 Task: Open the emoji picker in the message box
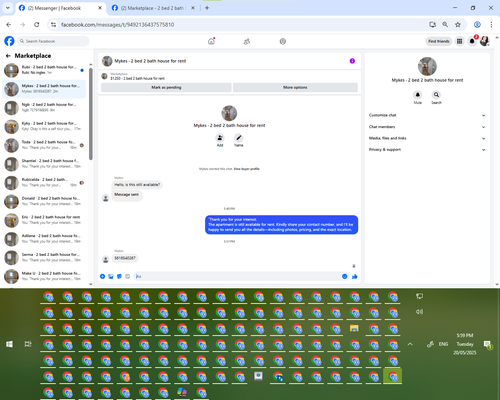pyautogui.click(x=344, y=276)
